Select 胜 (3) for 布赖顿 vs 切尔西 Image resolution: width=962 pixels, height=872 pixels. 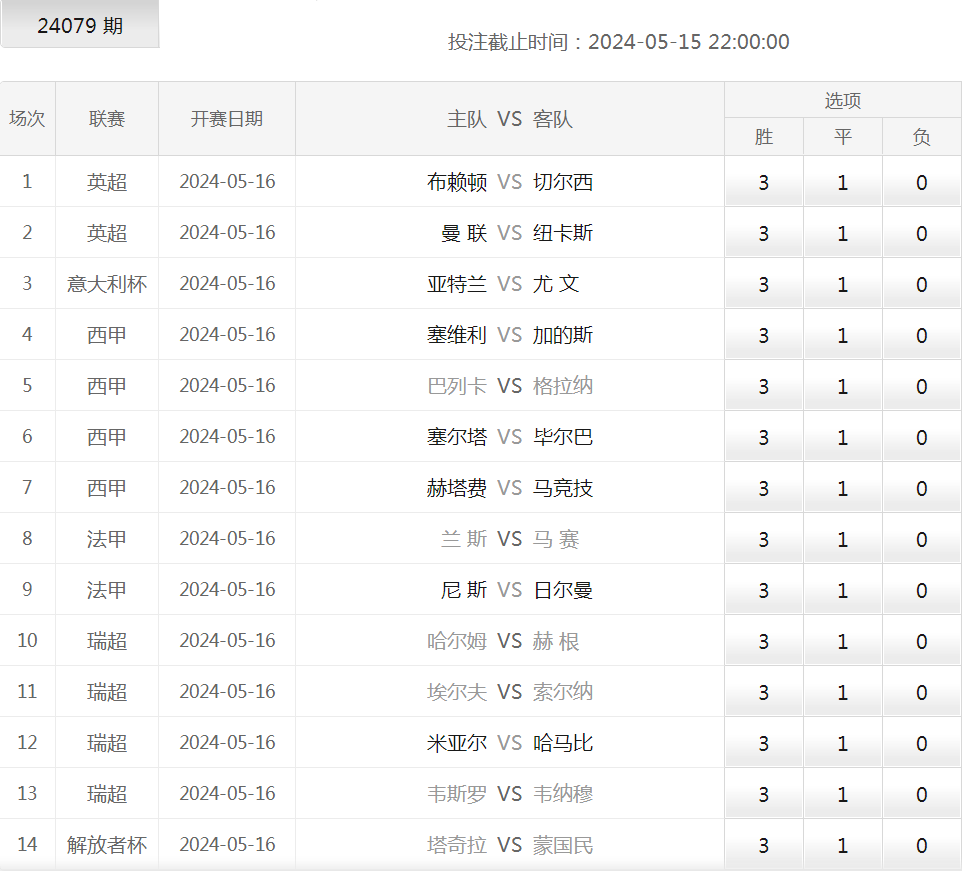point(764,182)
